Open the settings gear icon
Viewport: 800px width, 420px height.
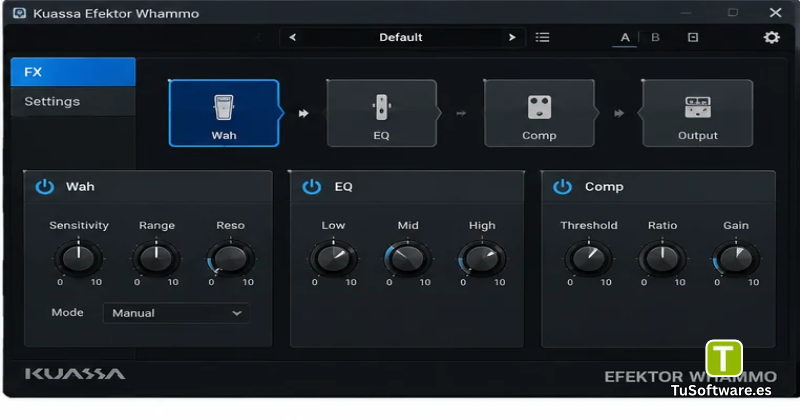tap(771, 37)
